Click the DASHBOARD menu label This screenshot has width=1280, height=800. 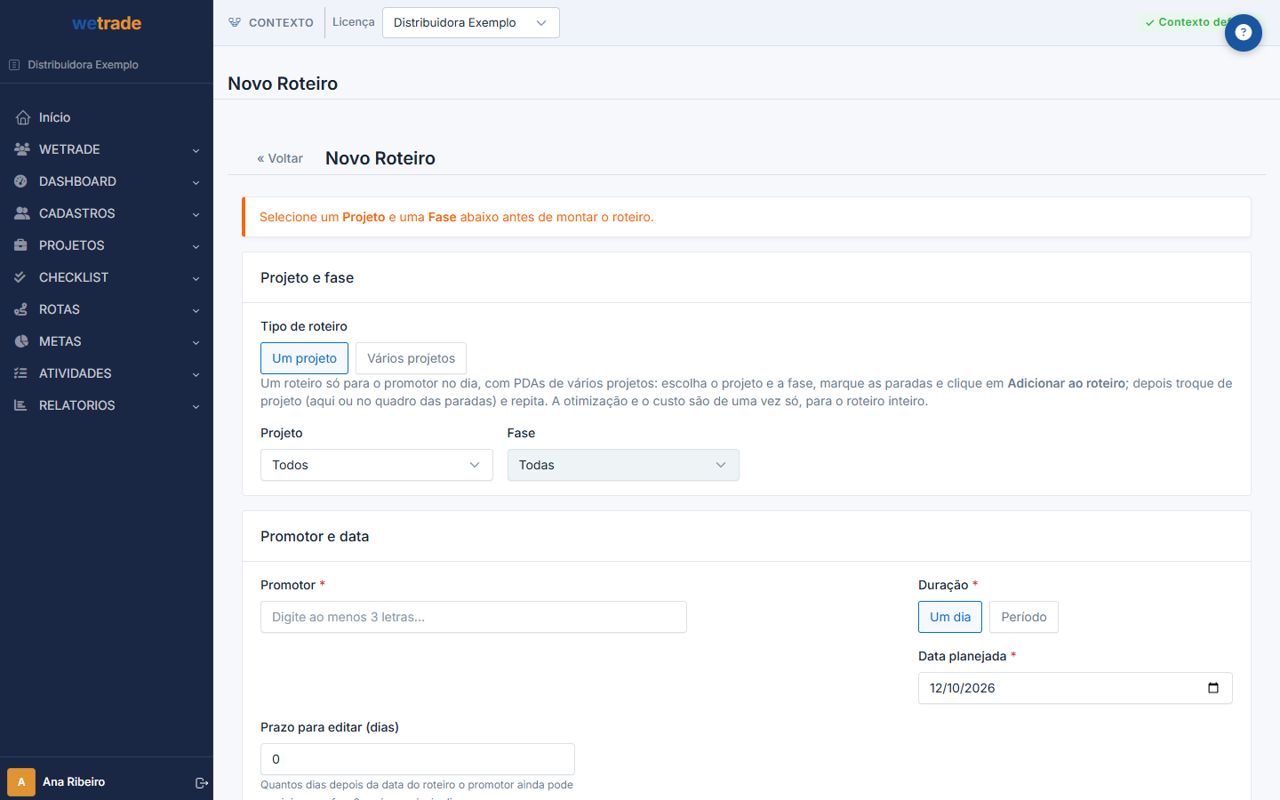coord(77,182)
